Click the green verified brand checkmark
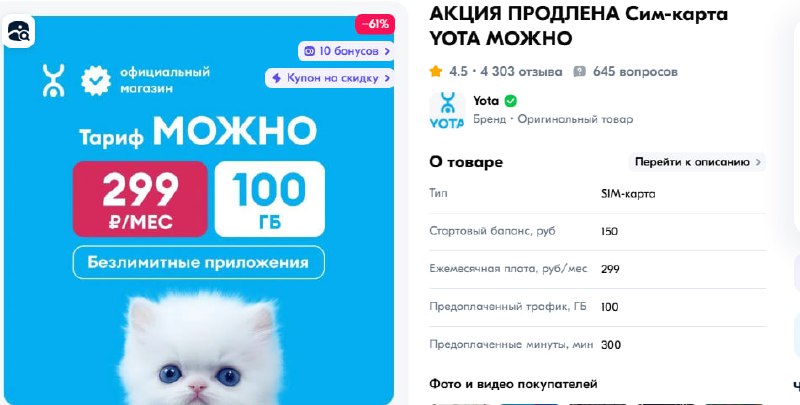This screenshot has width=800, height=405. pos(511,101)
